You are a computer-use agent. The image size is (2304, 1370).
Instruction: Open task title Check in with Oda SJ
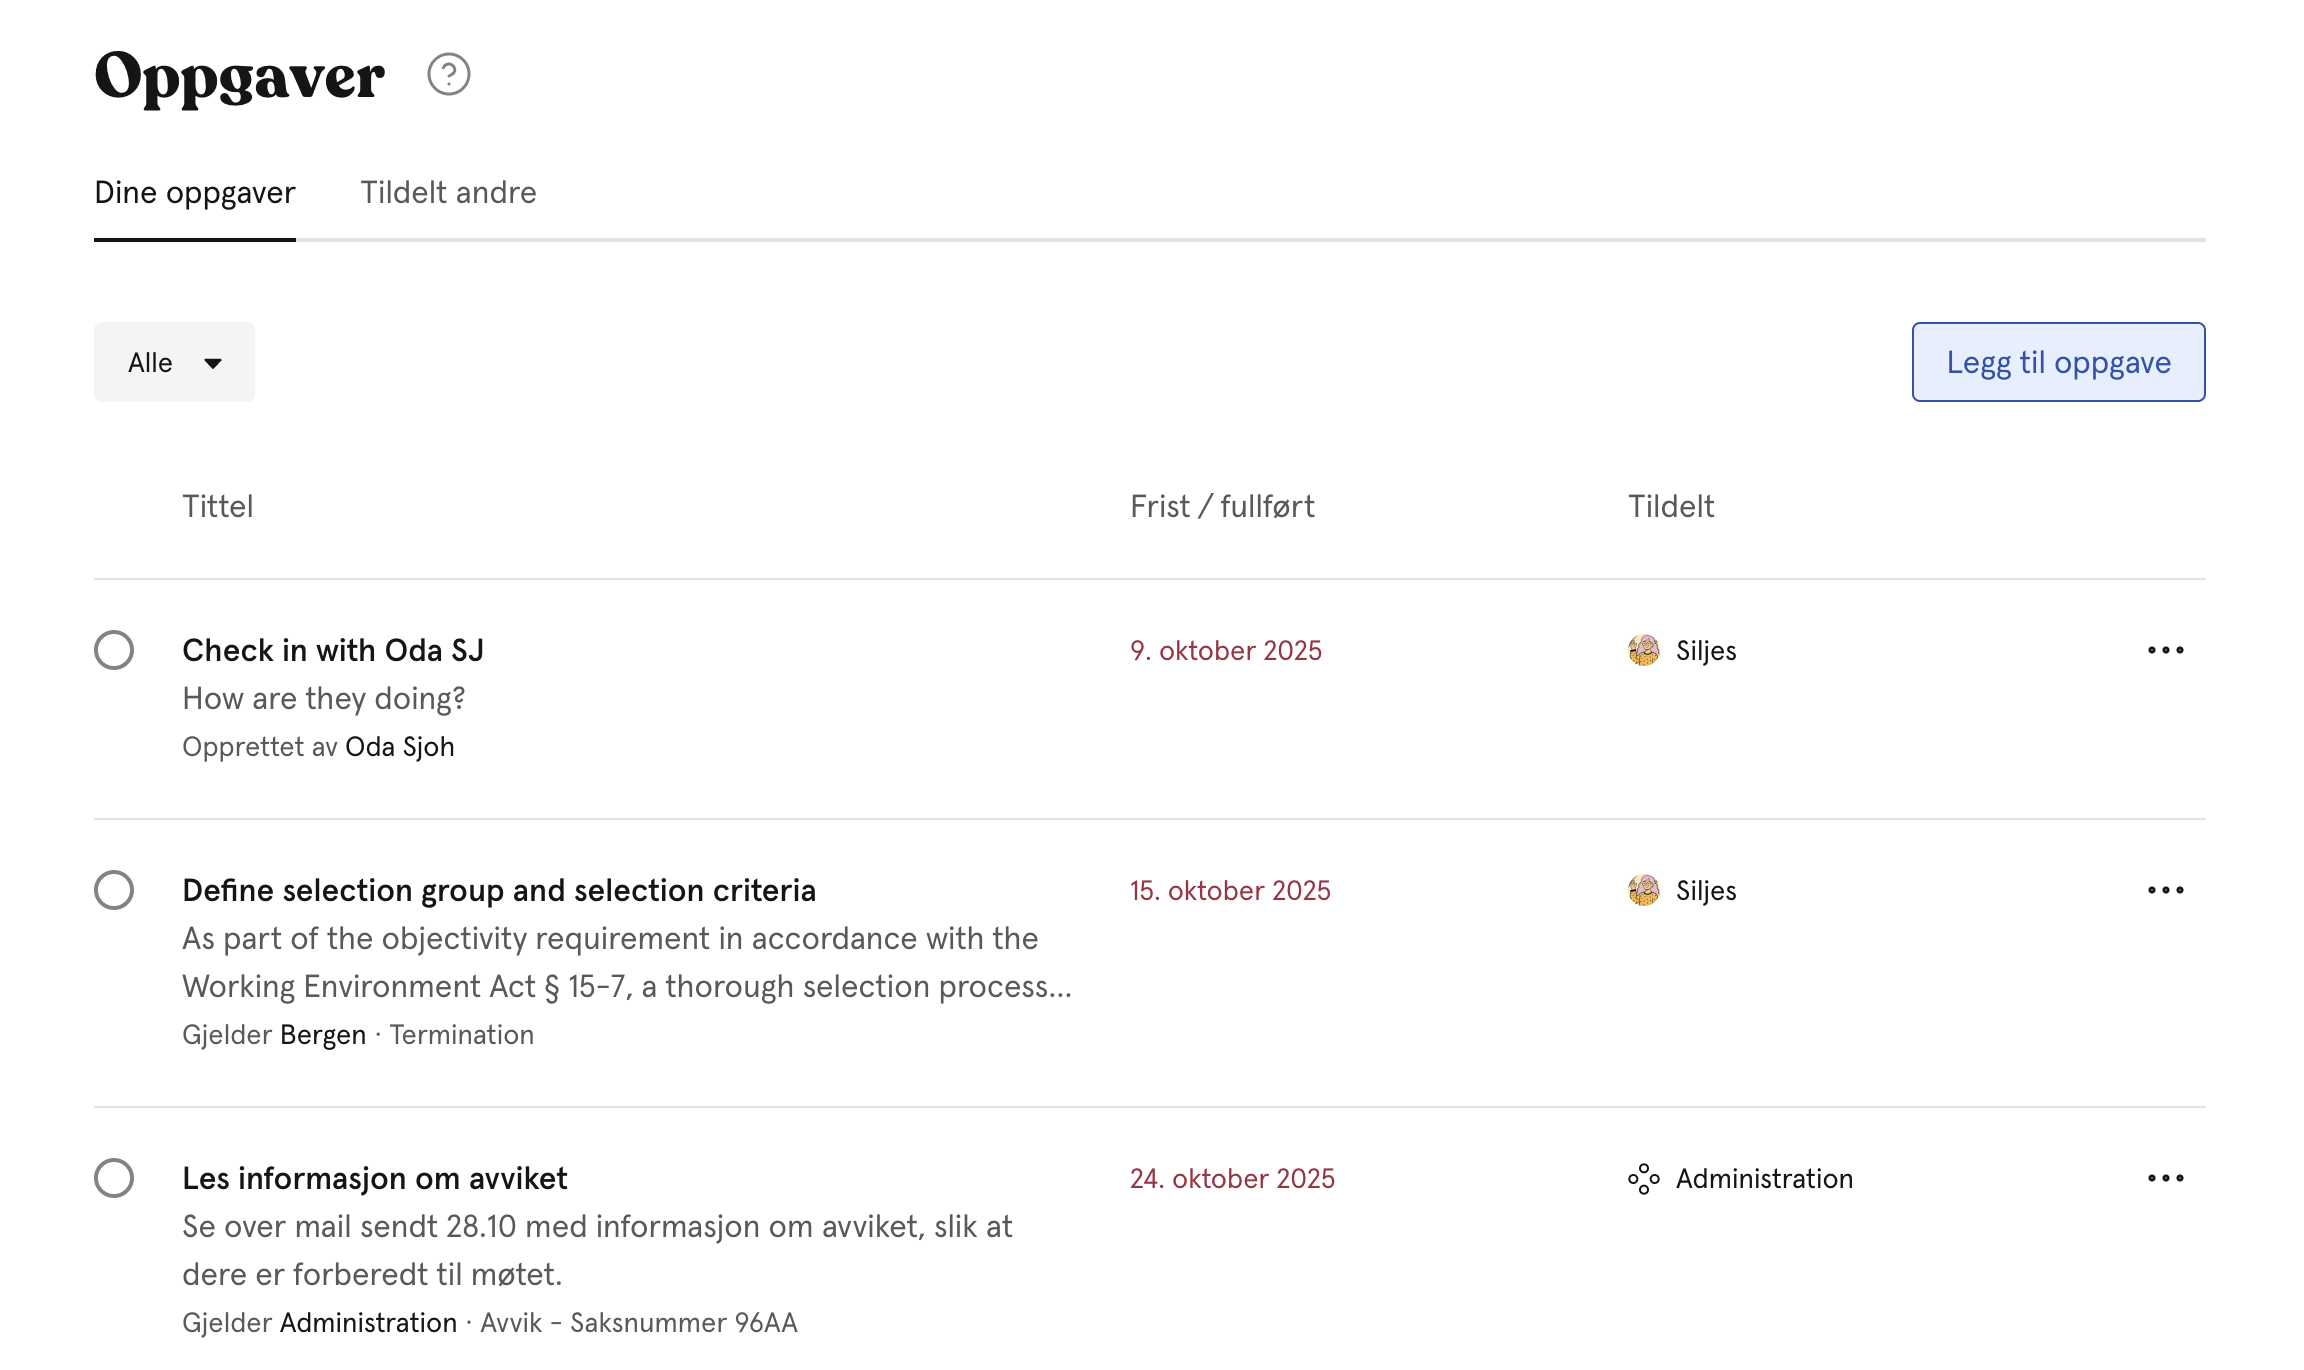[333, 650]
